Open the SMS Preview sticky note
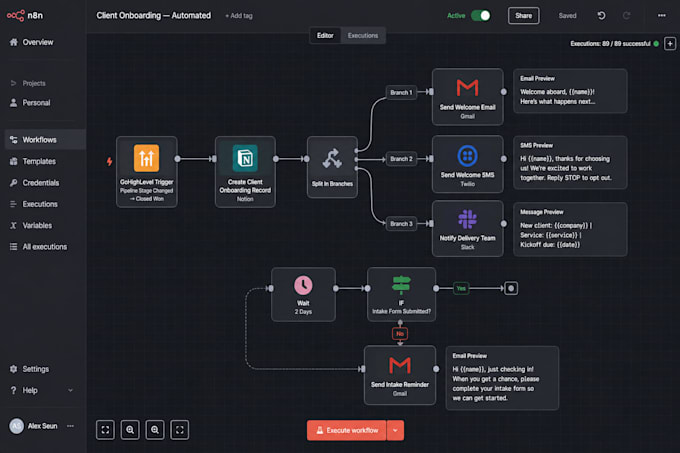680x453 pixels. point(570,162)
